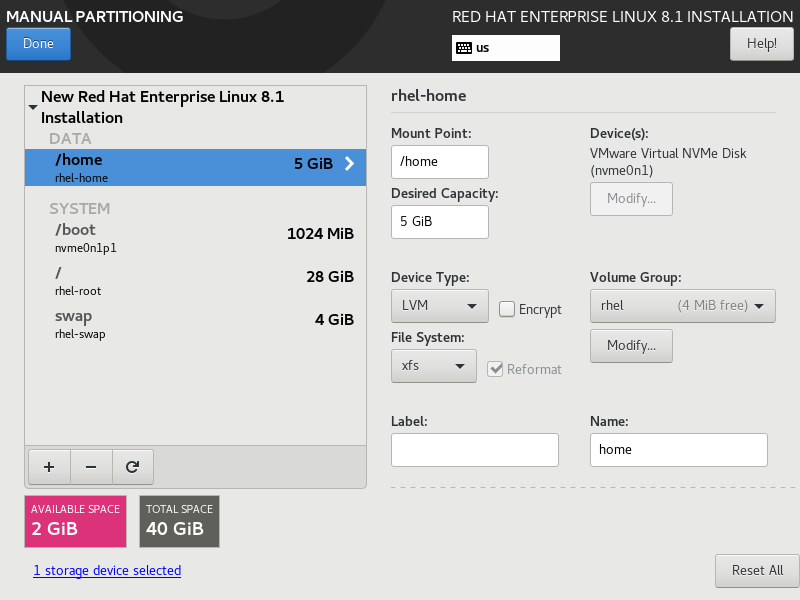Image resolution: width=800 pixels, height=600 pixels.
Task: Click the Mount Point input field
Action: coord(440,162)
